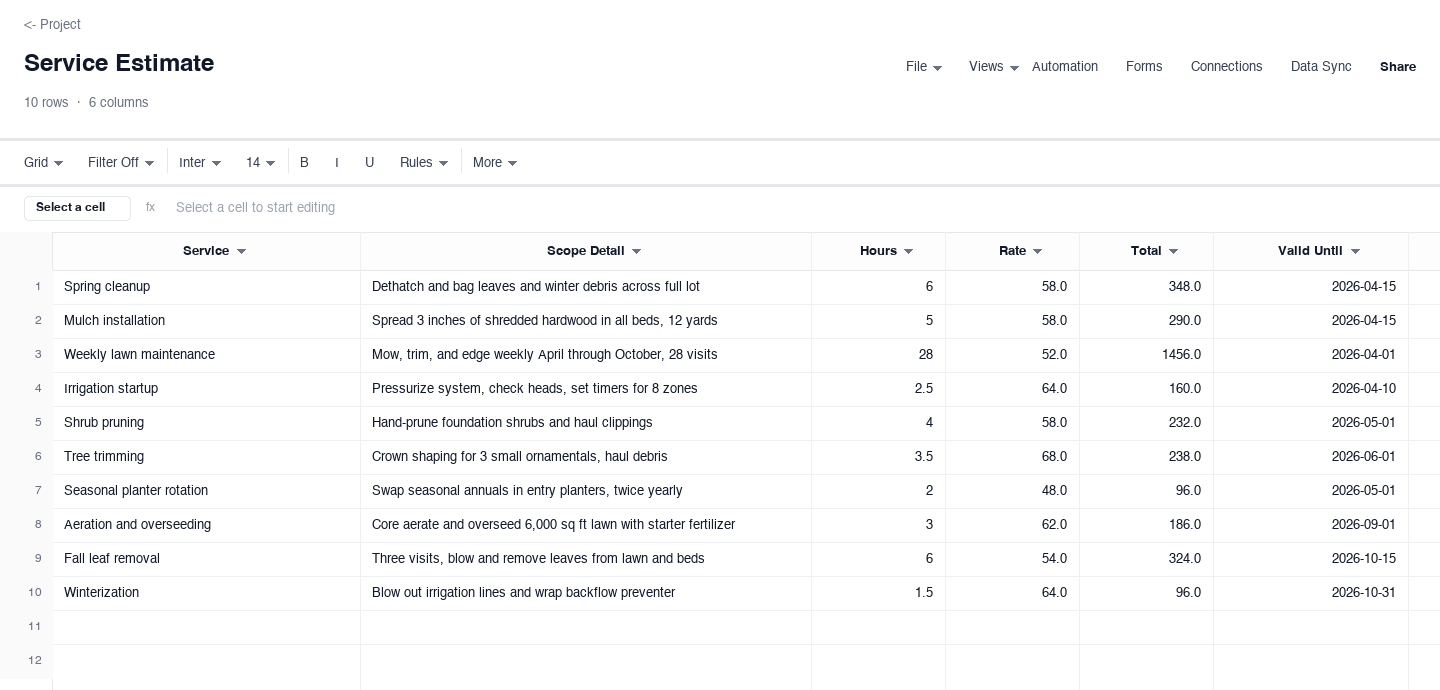Open the File menu
Image resolution: width=1440 pixels, height=690 pixels.
[924, 67]
